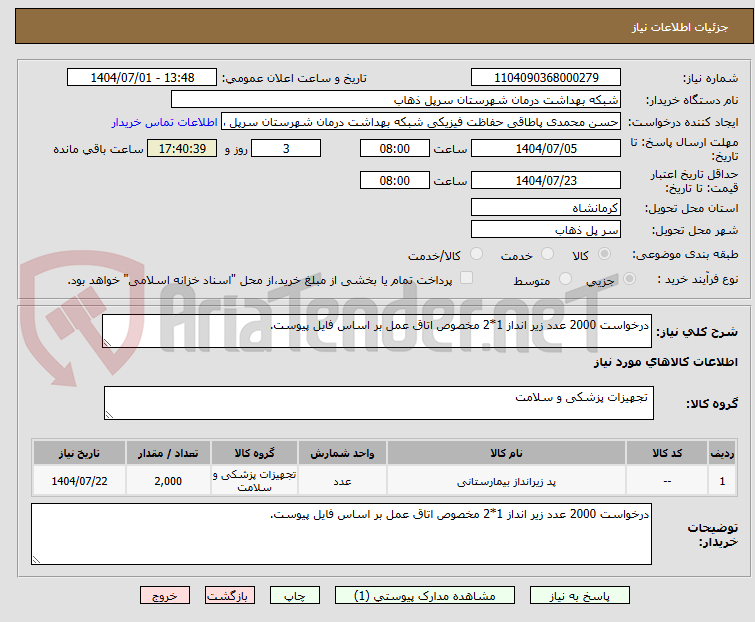The image size is (755, 622).
Task: Click column header کد کالا
Action: pos(667,453)
